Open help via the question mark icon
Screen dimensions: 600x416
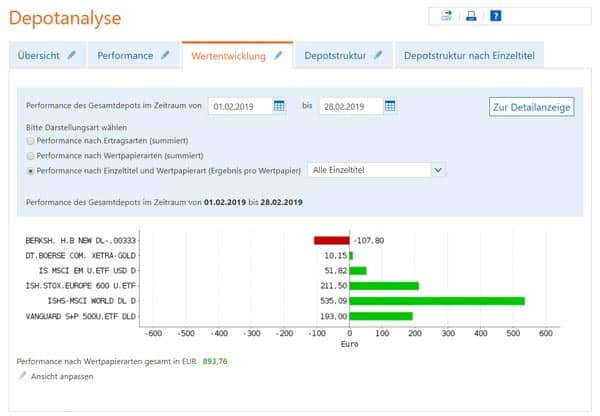coord(496,16)
